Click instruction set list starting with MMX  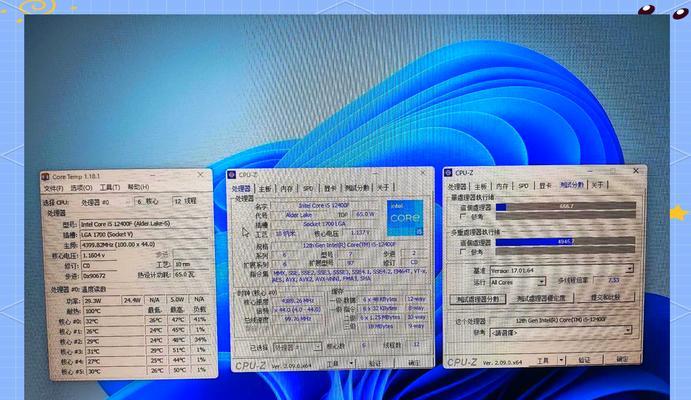click(x=349, y=276)
